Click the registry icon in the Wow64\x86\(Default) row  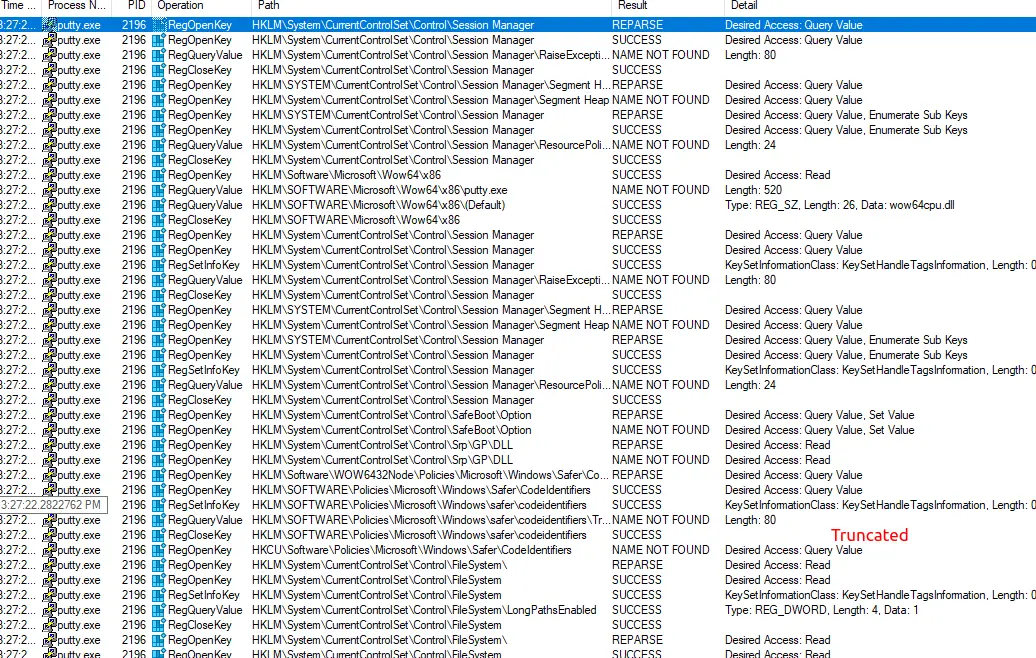point(159,205)
